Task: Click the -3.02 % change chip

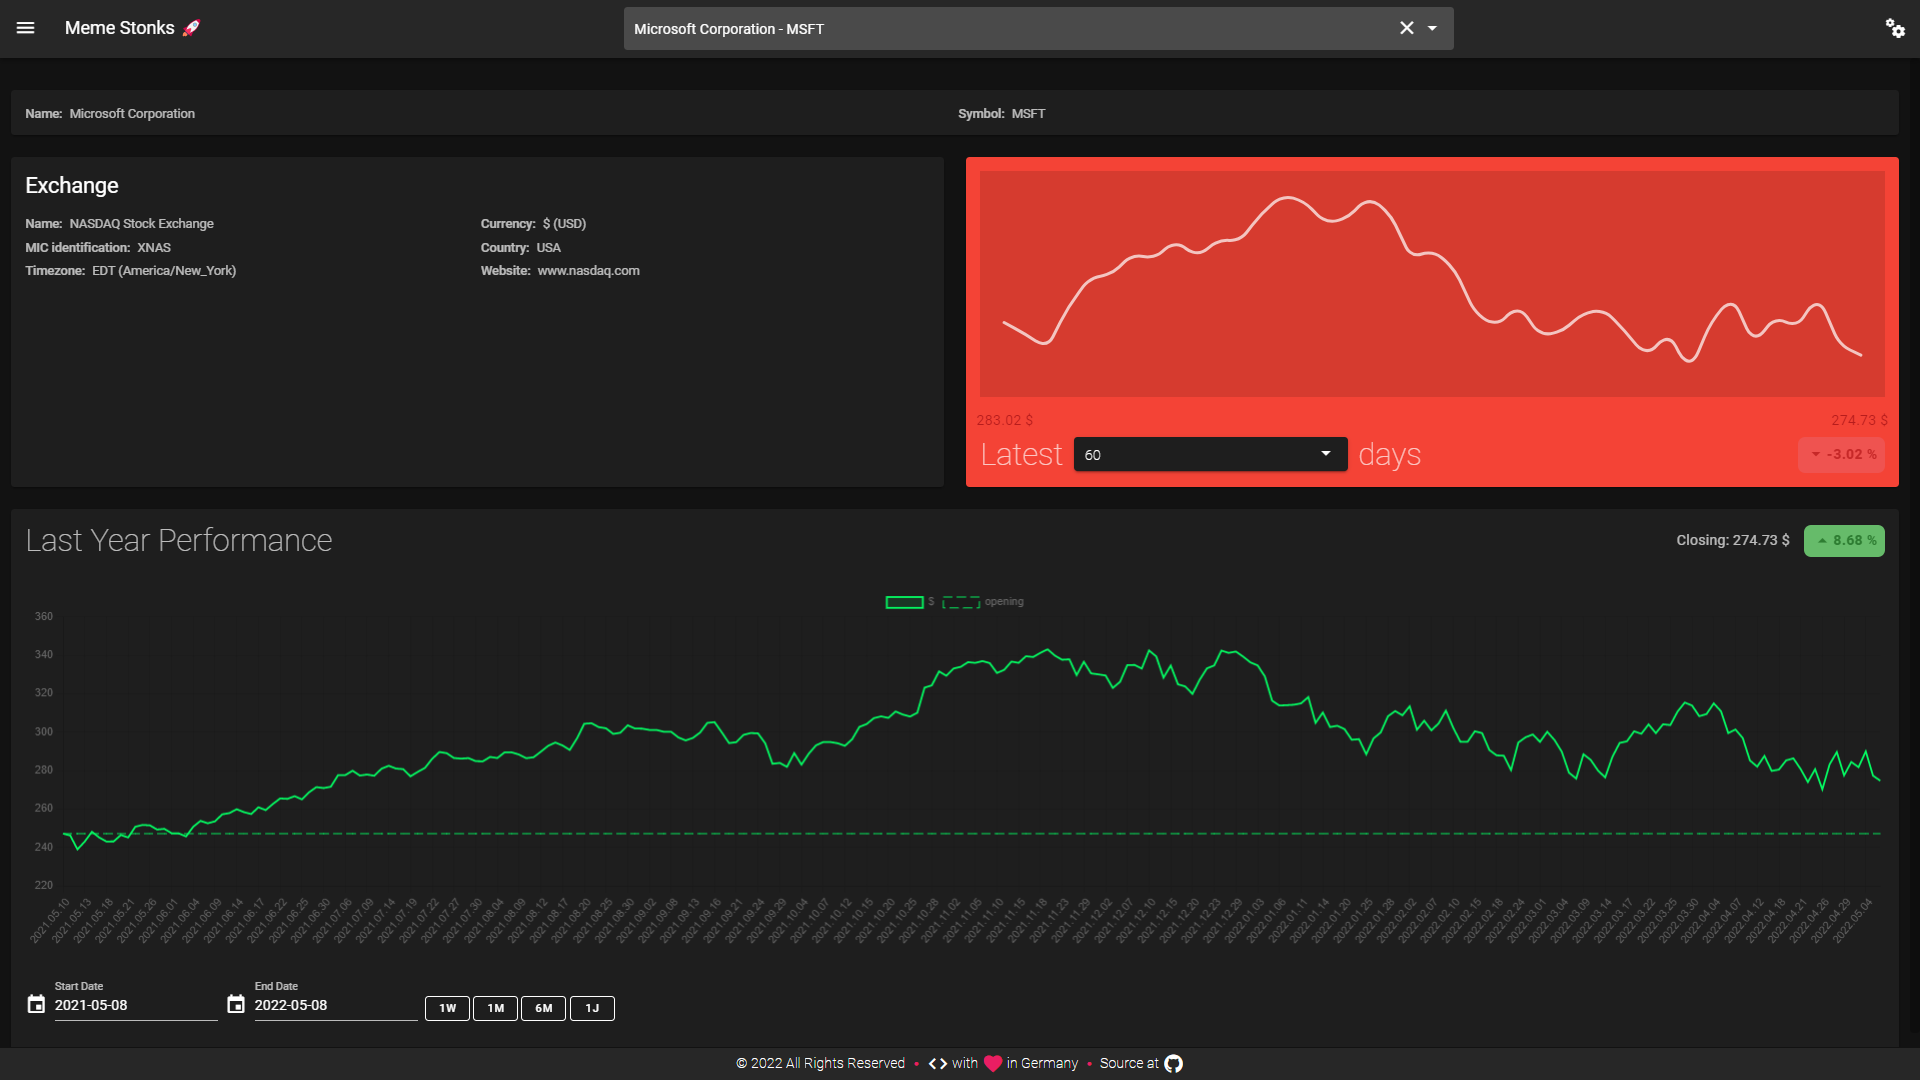Action: 1842,454
